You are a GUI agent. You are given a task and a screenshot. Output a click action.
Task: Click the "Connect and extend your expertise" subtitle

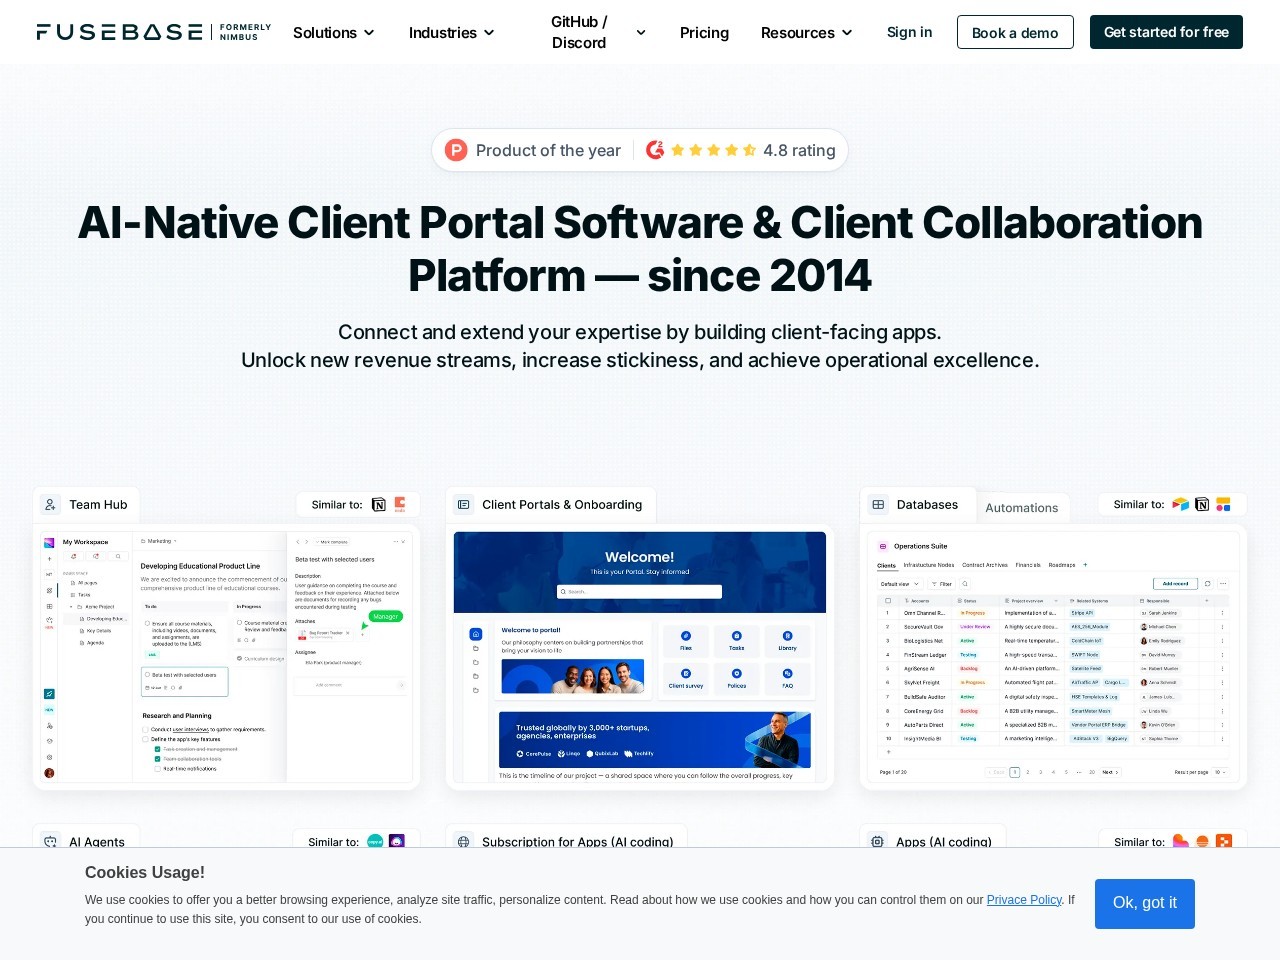pos(640,332)
